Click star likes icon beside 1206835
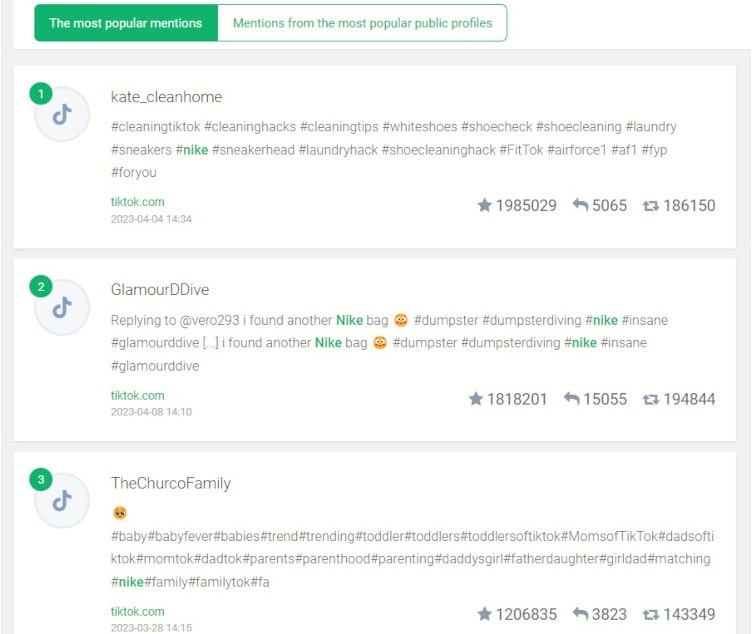 pos(484,614)
